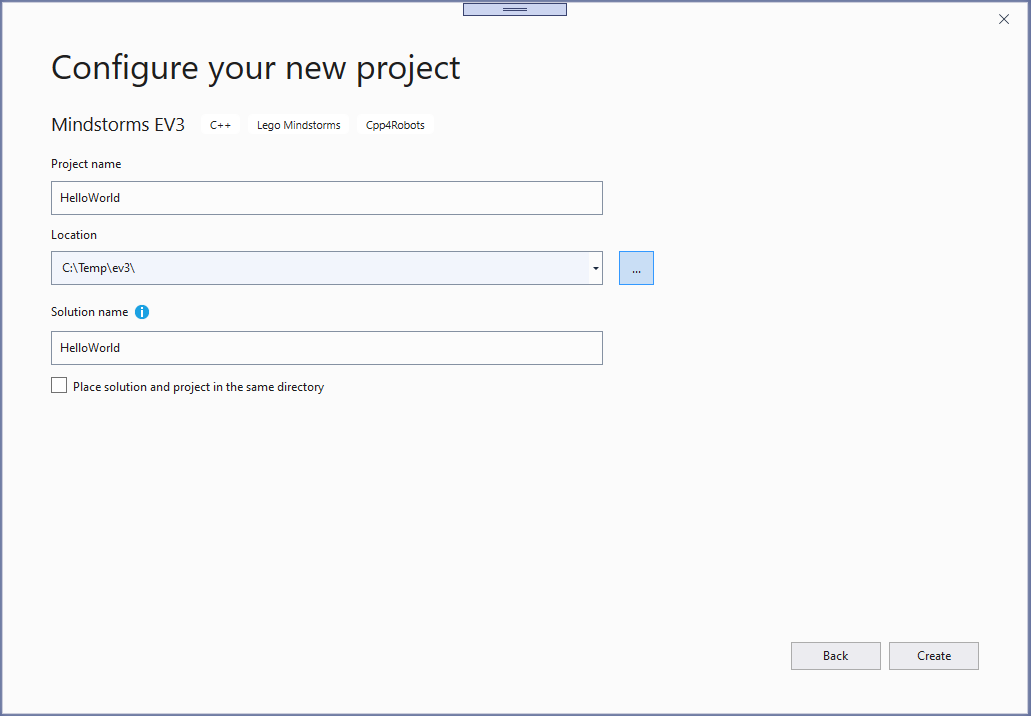Click the Solution name info icon

tap(142, 312)
